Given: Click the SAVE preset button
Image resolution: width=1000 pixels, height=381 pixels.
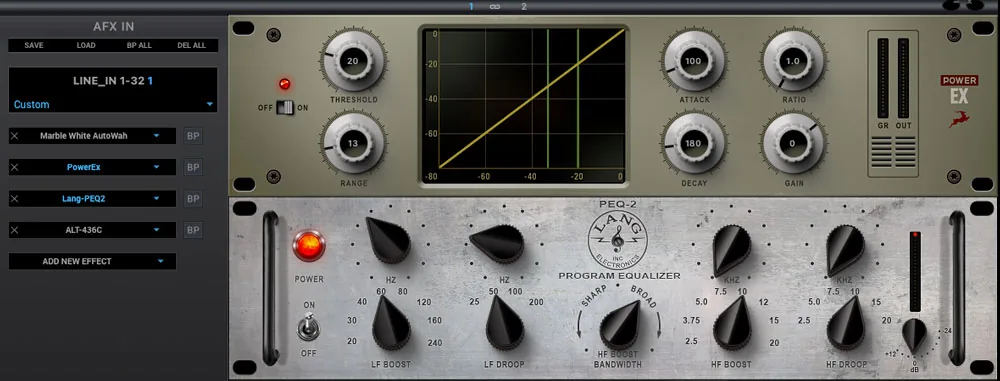Looking at the screenshot, I should [x=34, y=45].
